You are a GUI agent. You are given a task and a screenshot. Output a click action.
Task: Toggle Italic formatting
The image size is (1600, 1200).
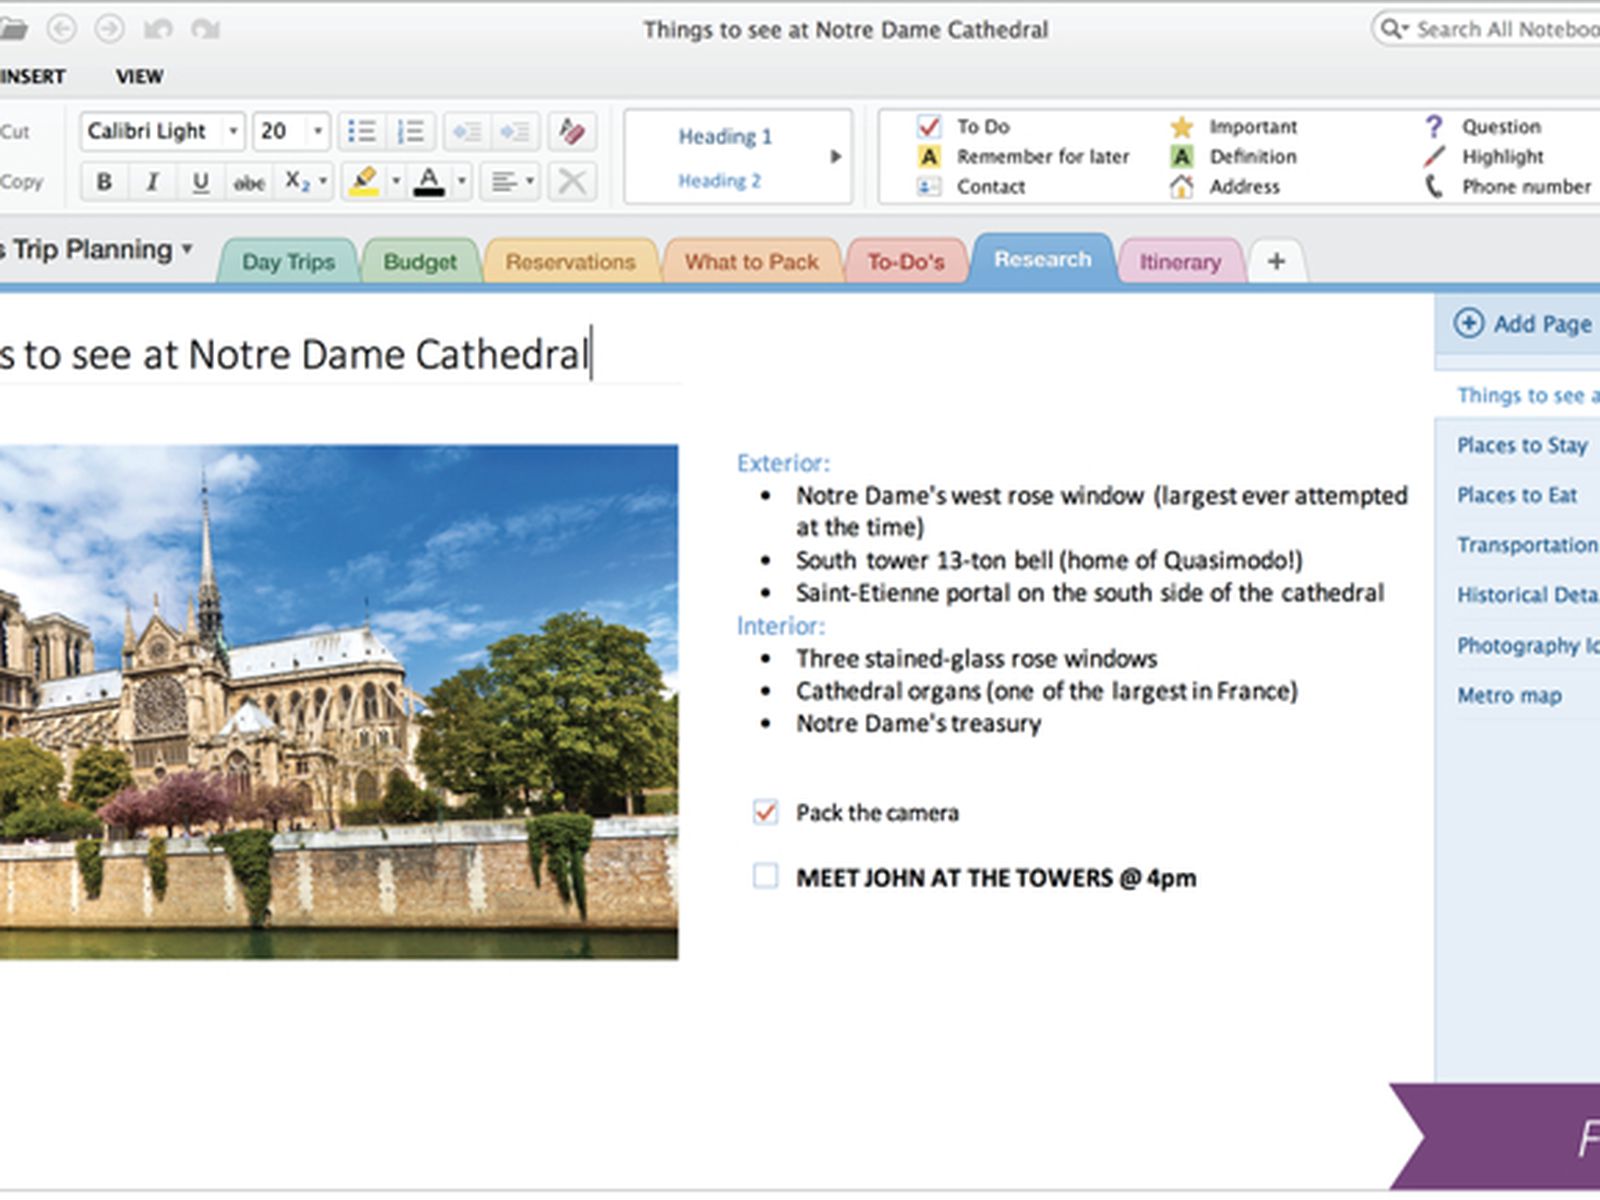point(152,182)
